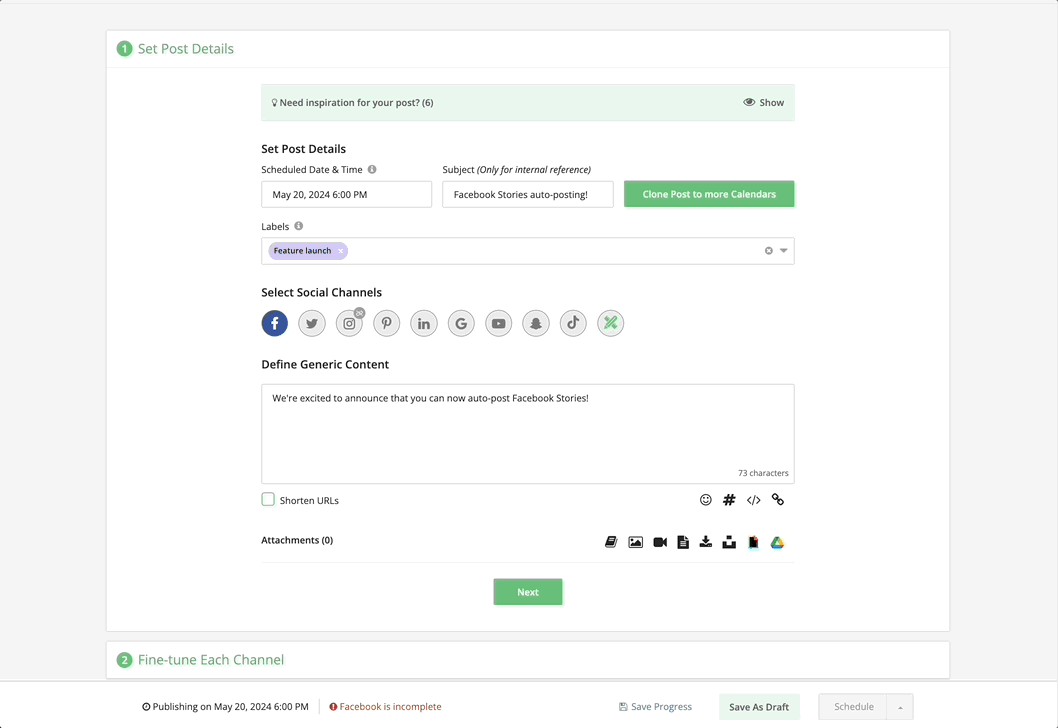
Task: Click the Next button
Action: [528, 592]
